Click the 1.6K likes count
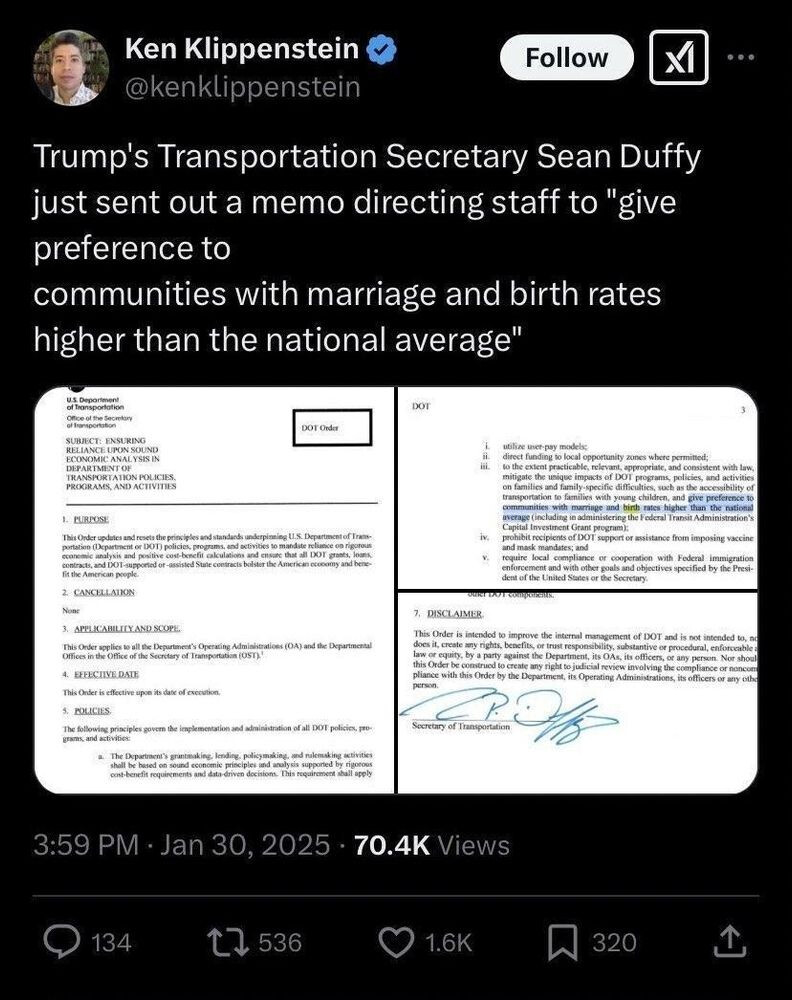 [448, 943]
